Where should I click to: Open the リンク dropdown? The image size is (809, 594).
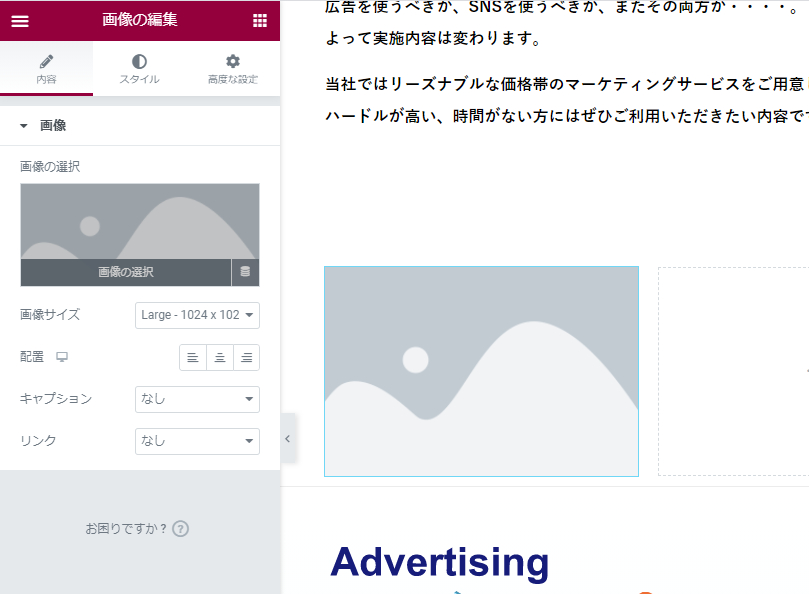(197, 441)
